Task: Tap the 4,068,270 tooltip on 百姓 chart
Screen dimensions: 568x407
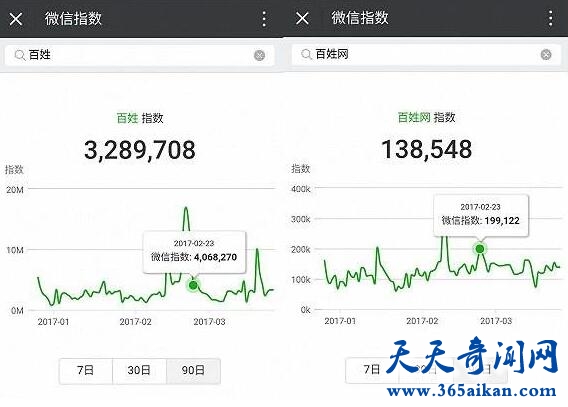Action: (x=194, y=252)
